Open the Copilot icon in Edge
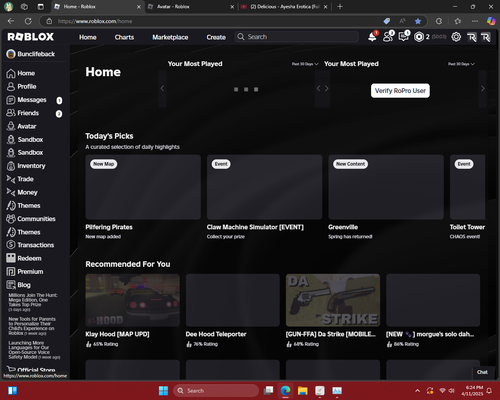 click(491, 21)
